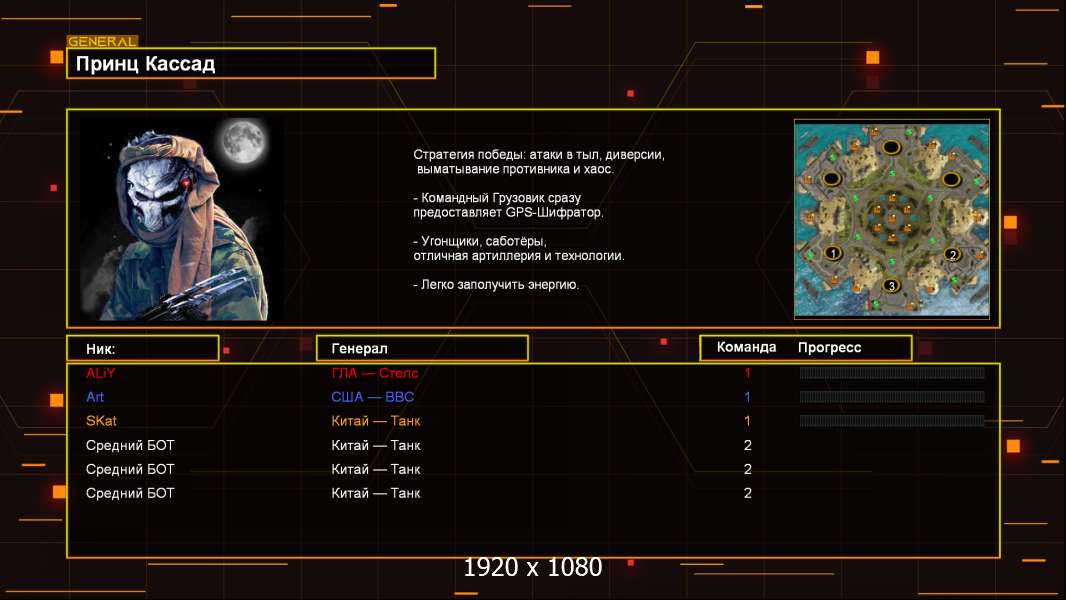
Task: Click 'отличная артиллерия и технологии.' text
Action: pyautogui.click(x=519, y=255)
